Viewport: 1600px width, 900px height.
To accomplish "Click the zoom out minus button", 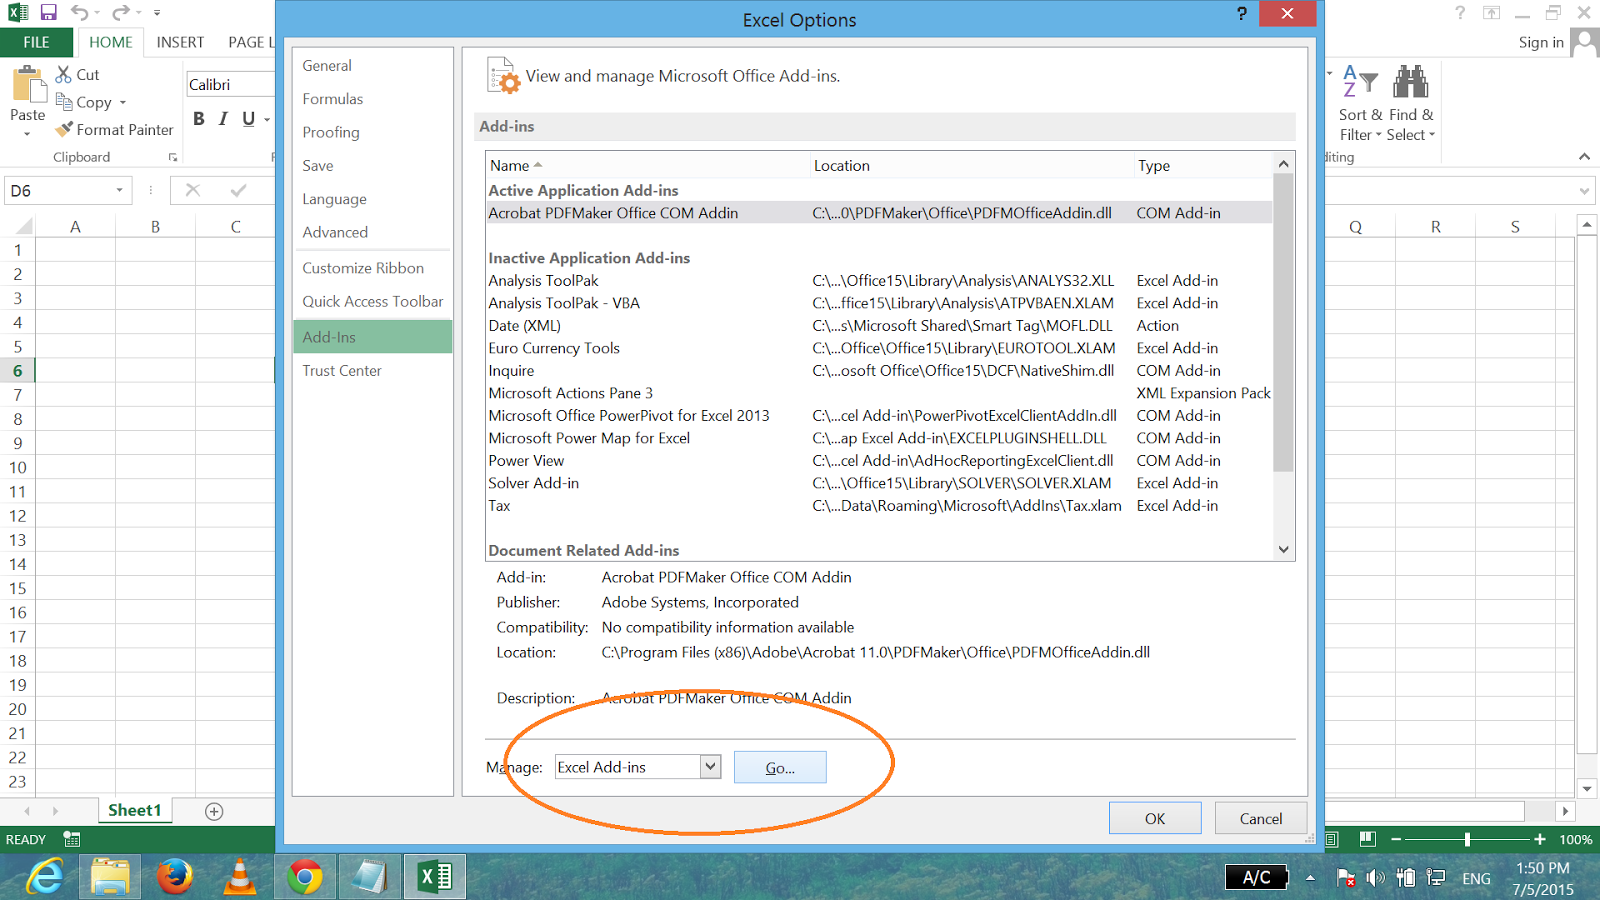I will (1396, 840).
